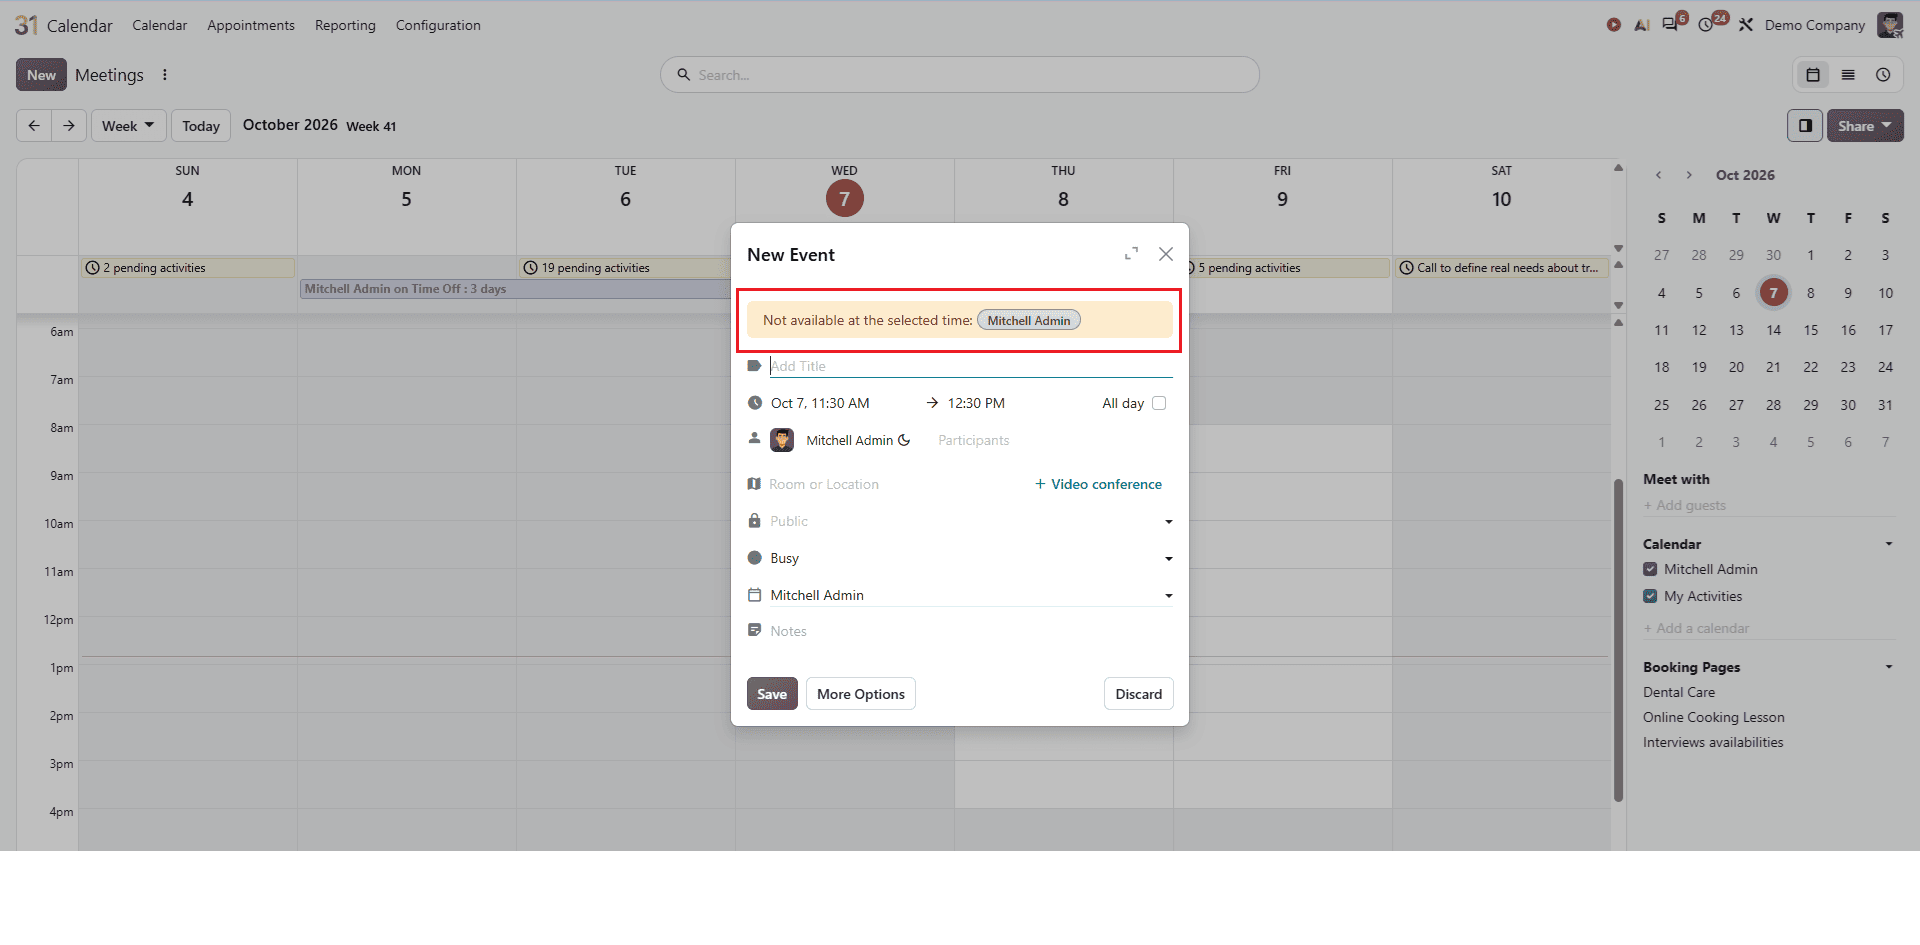Viewport: 1920px width, 945px height.
Task: Click the search magnifier icon
Action: 684,75
